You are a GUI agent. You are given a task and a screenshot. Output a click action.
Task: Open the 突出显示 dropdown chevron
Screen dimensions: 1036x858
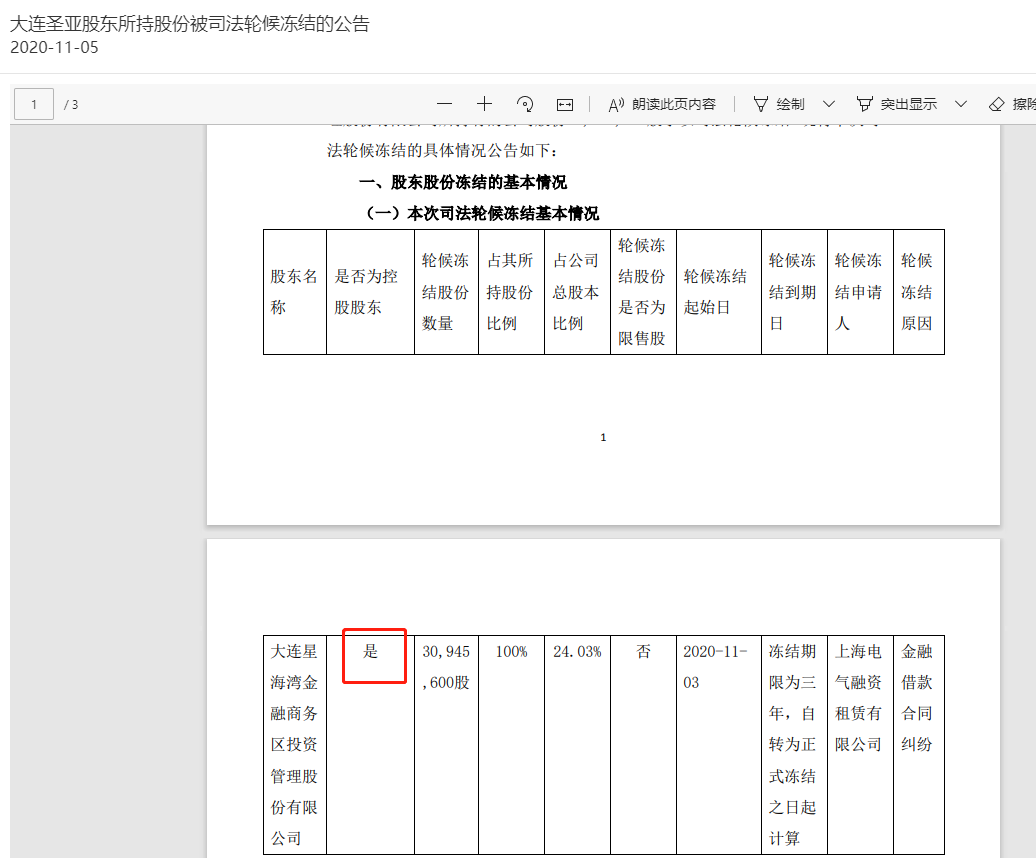coord(961,104)
